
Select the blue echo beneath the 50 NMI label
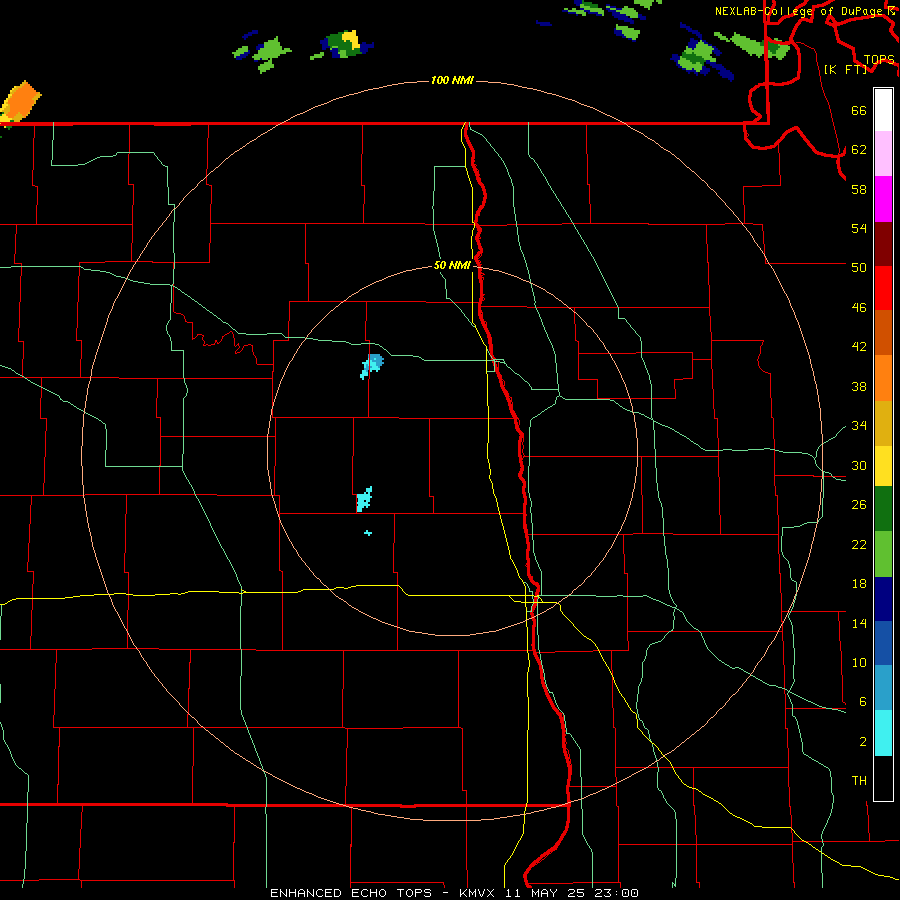372,366
